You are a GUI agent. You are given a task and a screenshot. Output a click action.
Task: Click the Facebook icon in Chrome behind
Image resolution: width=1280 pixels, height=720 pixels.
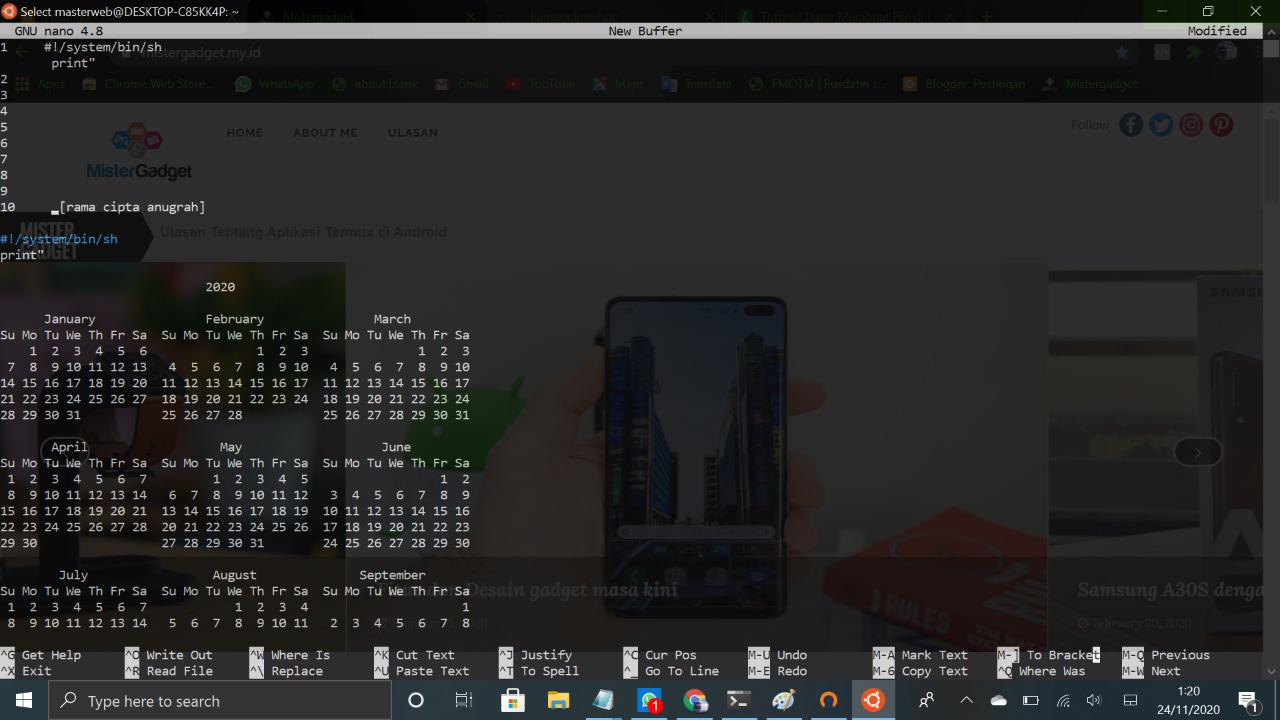(1131, 125)
